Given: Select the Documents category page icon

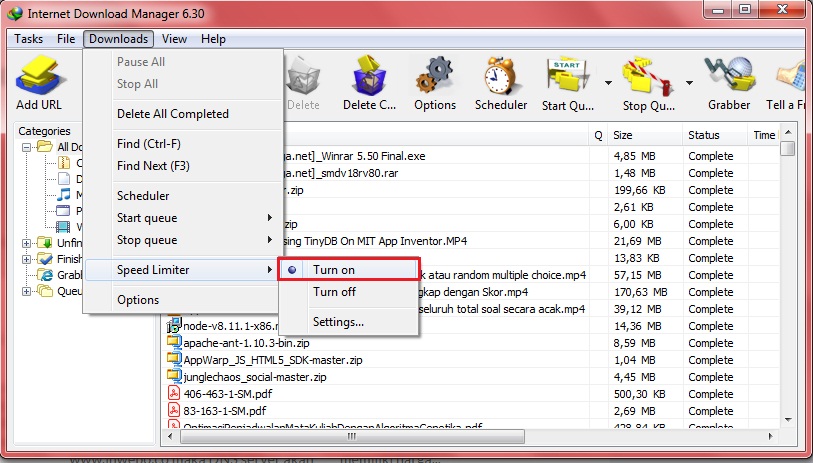Looking at the screenshot, I should (63, 179).
